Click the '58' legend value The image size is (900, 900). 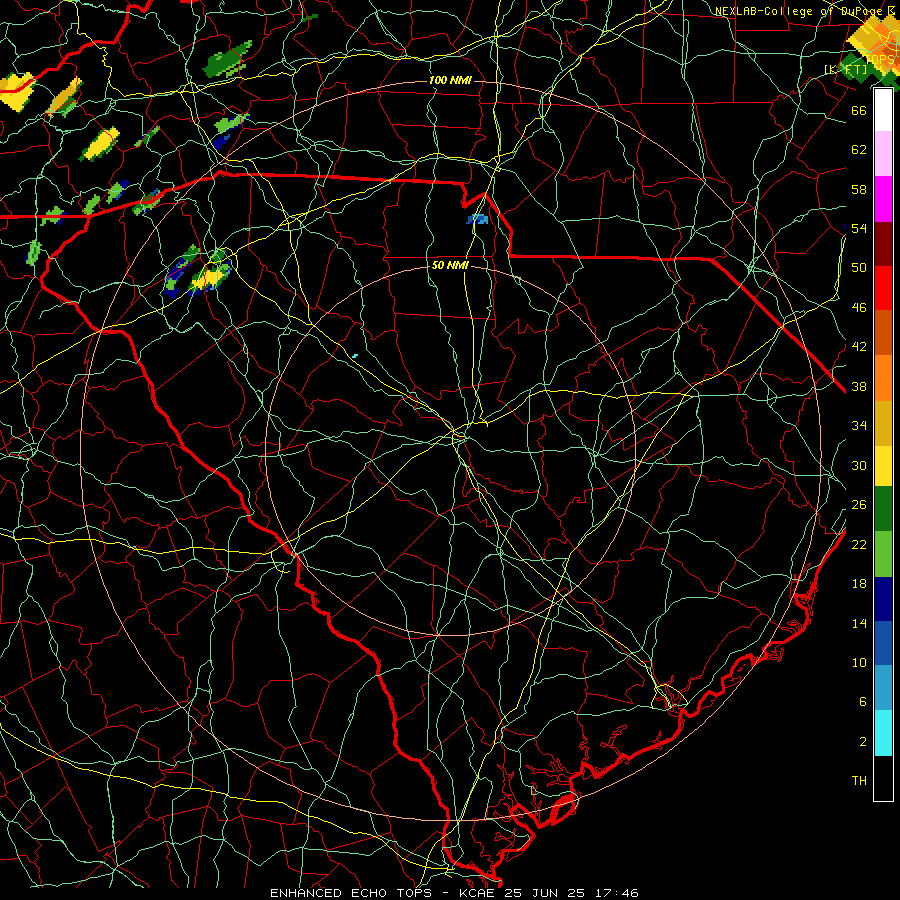[859, 189]
